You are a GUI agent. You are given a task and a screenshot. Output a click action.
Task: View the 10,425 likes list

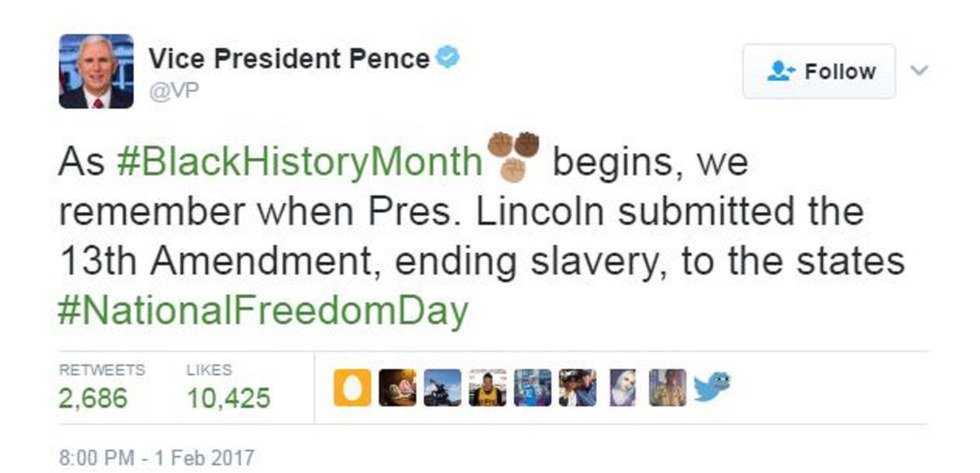(228, 398)
